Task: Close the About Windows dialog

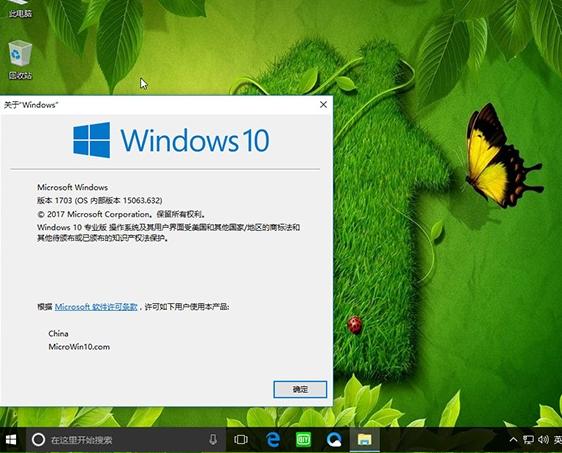Action: click(323, 104)
